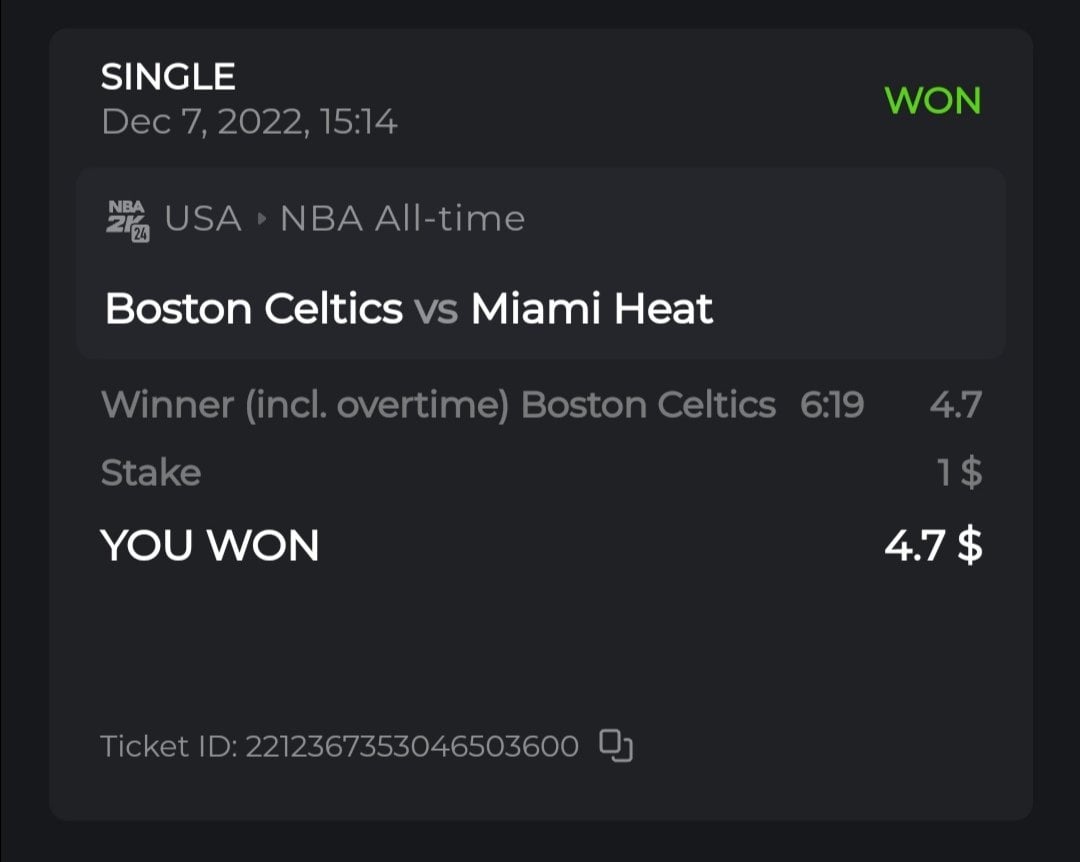This screenshot has width=1080, height=862.
Task: Click the Winner (incl. overtime) market text
Action: click(x=305, y=405)
